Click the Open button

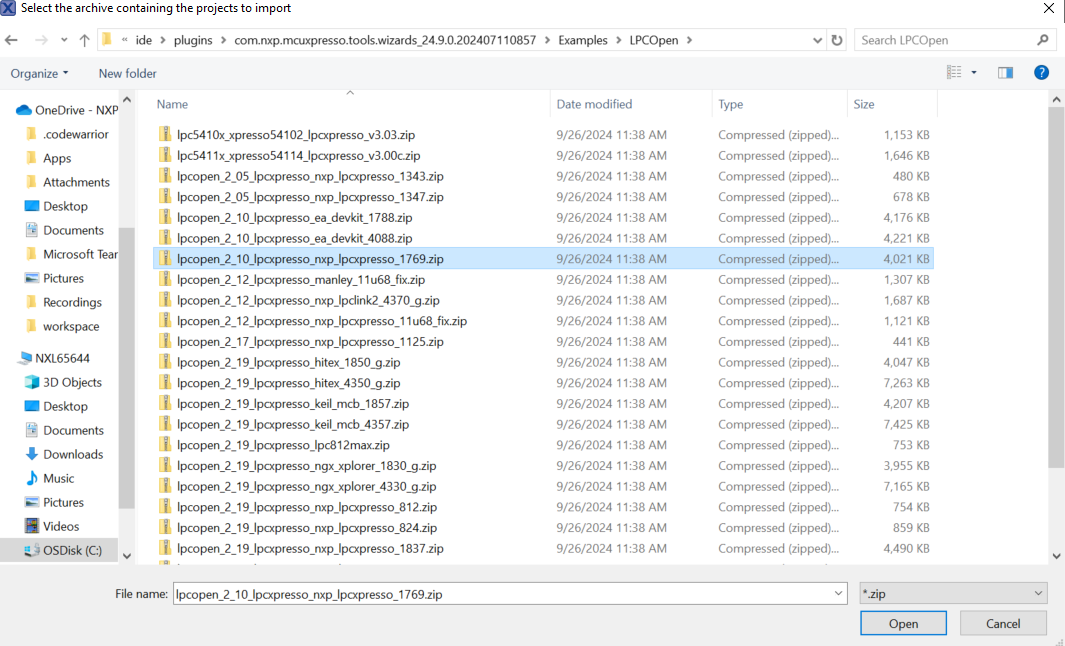tap(902, 622)
